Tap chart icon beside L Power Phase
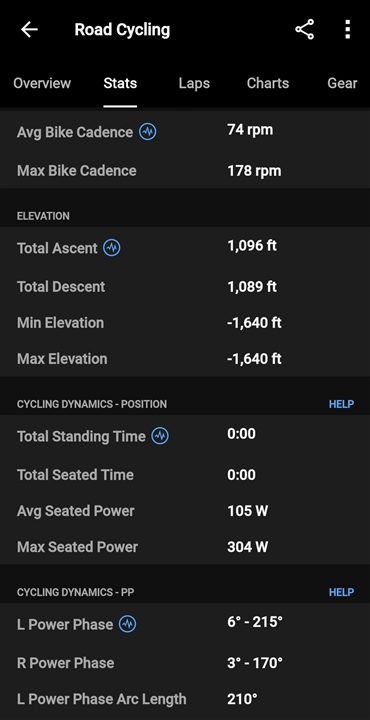The height and width of the screenshot is (720, 370). [x=128, y=624]
